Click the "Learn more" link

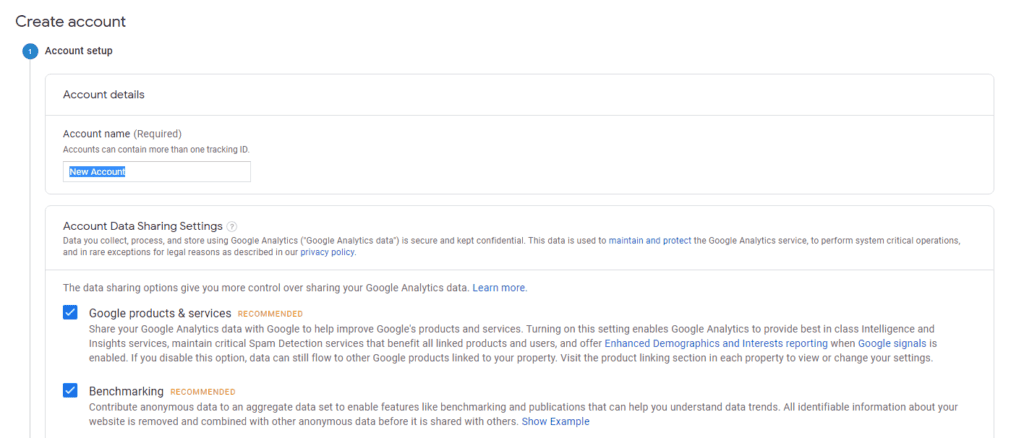499,288
